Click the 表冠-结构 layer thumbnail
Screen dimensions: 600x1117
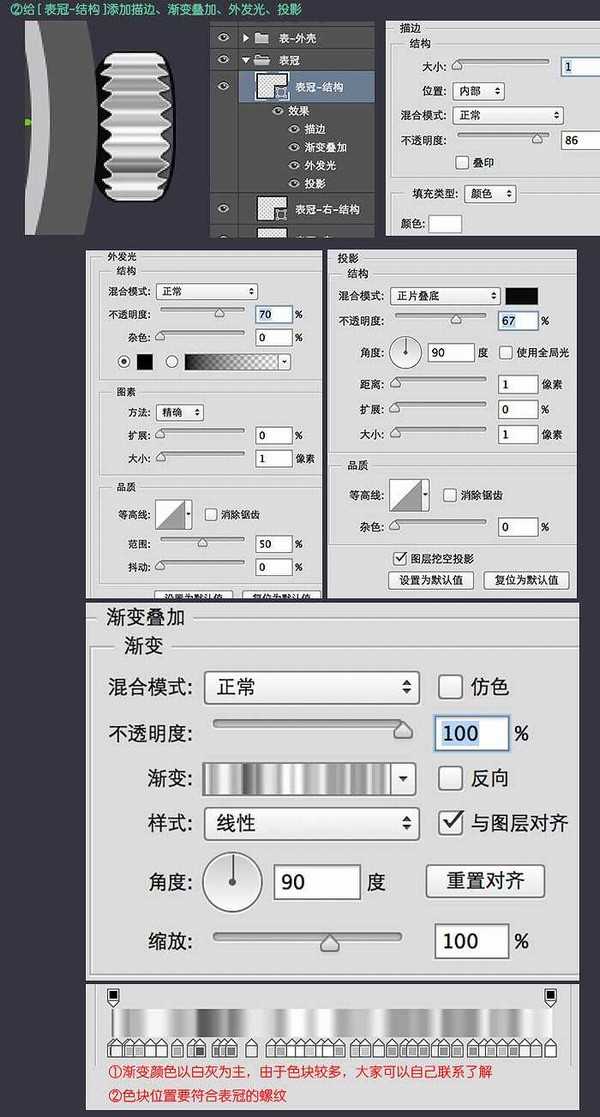click(x=272, y=87)
